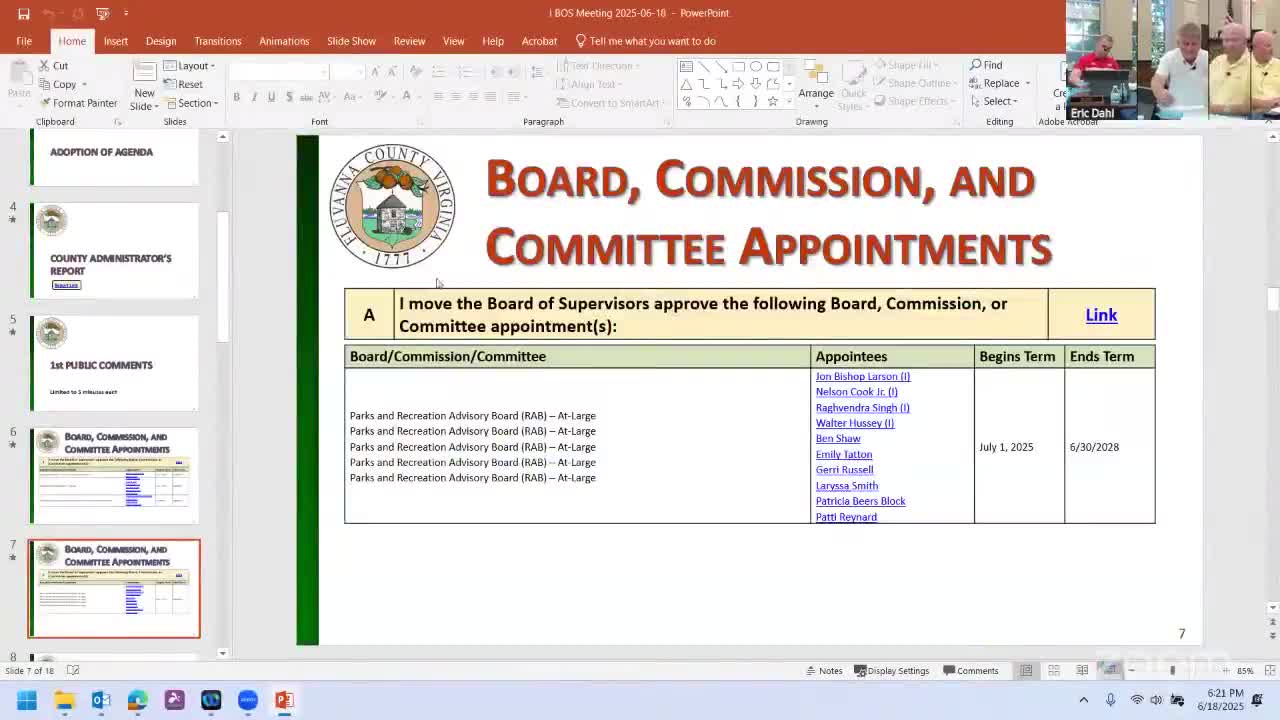Open the Transitions ribbon tab
The width and height of the screenshot is (1280, 720).
click(x=217, y=41)
